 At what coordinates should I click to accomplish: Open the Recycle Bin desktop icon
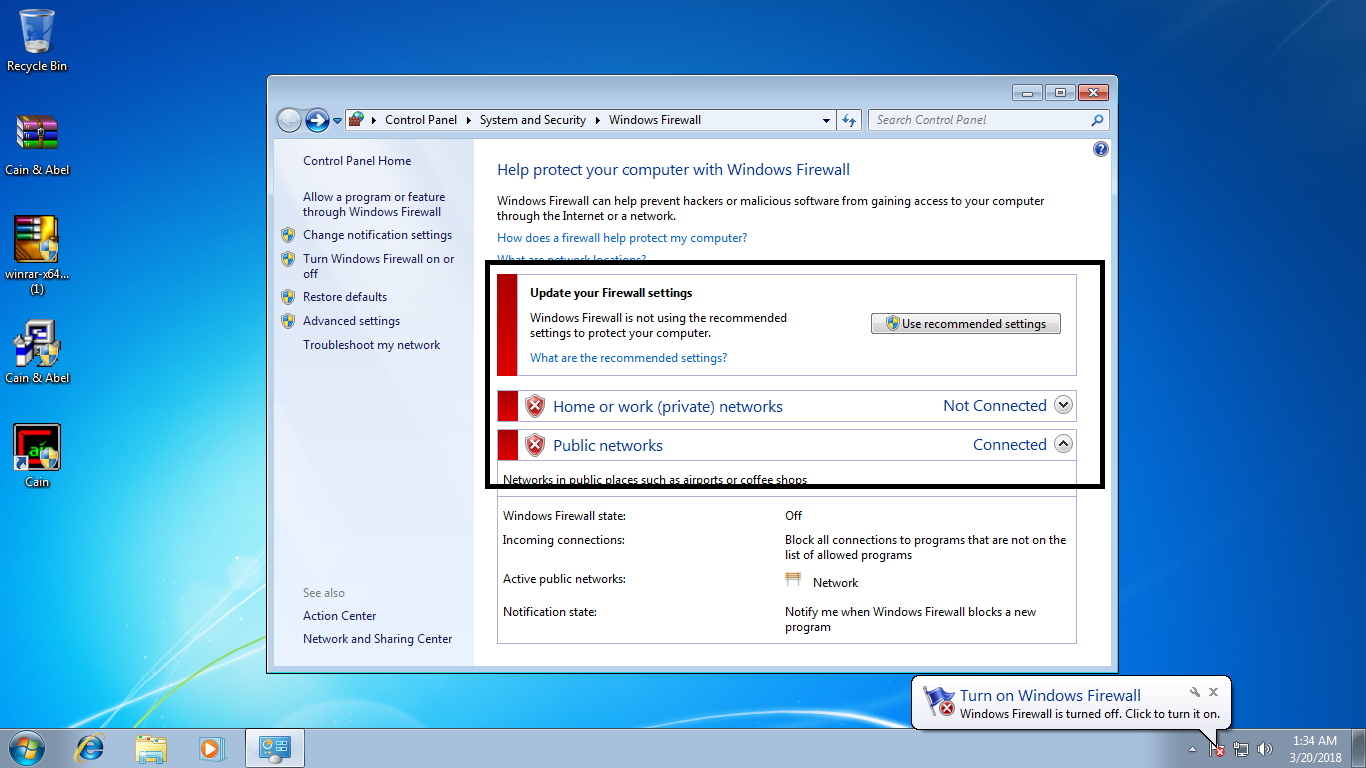click(37, 40)
